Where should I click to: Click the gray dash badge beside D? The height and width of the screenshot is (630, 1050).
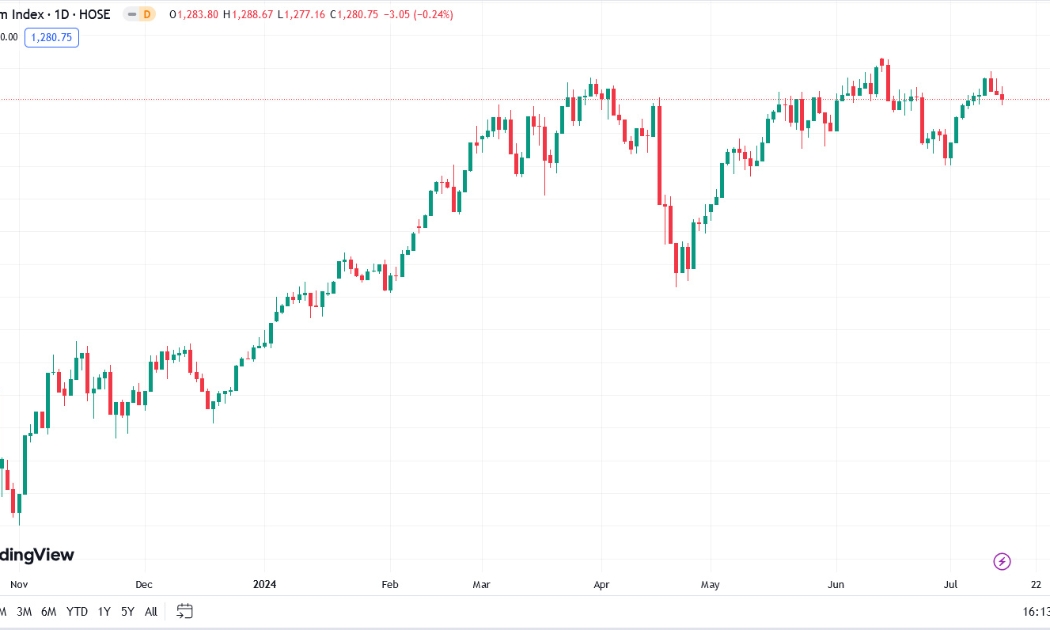pos(132,14)
